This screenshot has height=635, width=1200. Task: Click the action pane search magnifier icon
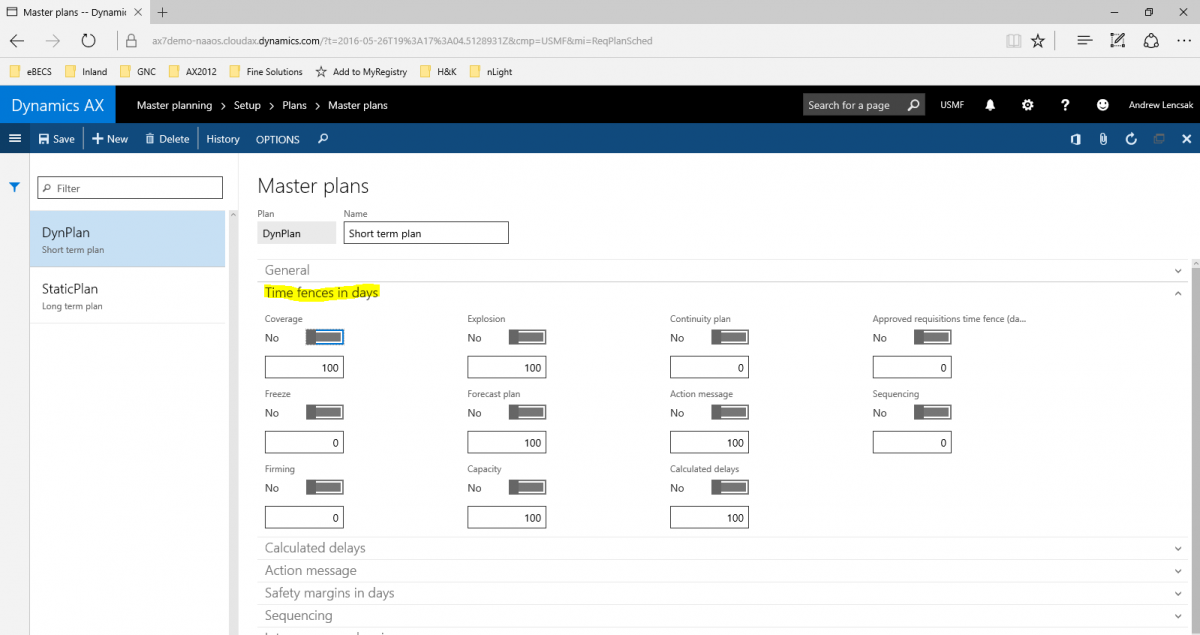[323, 139]
